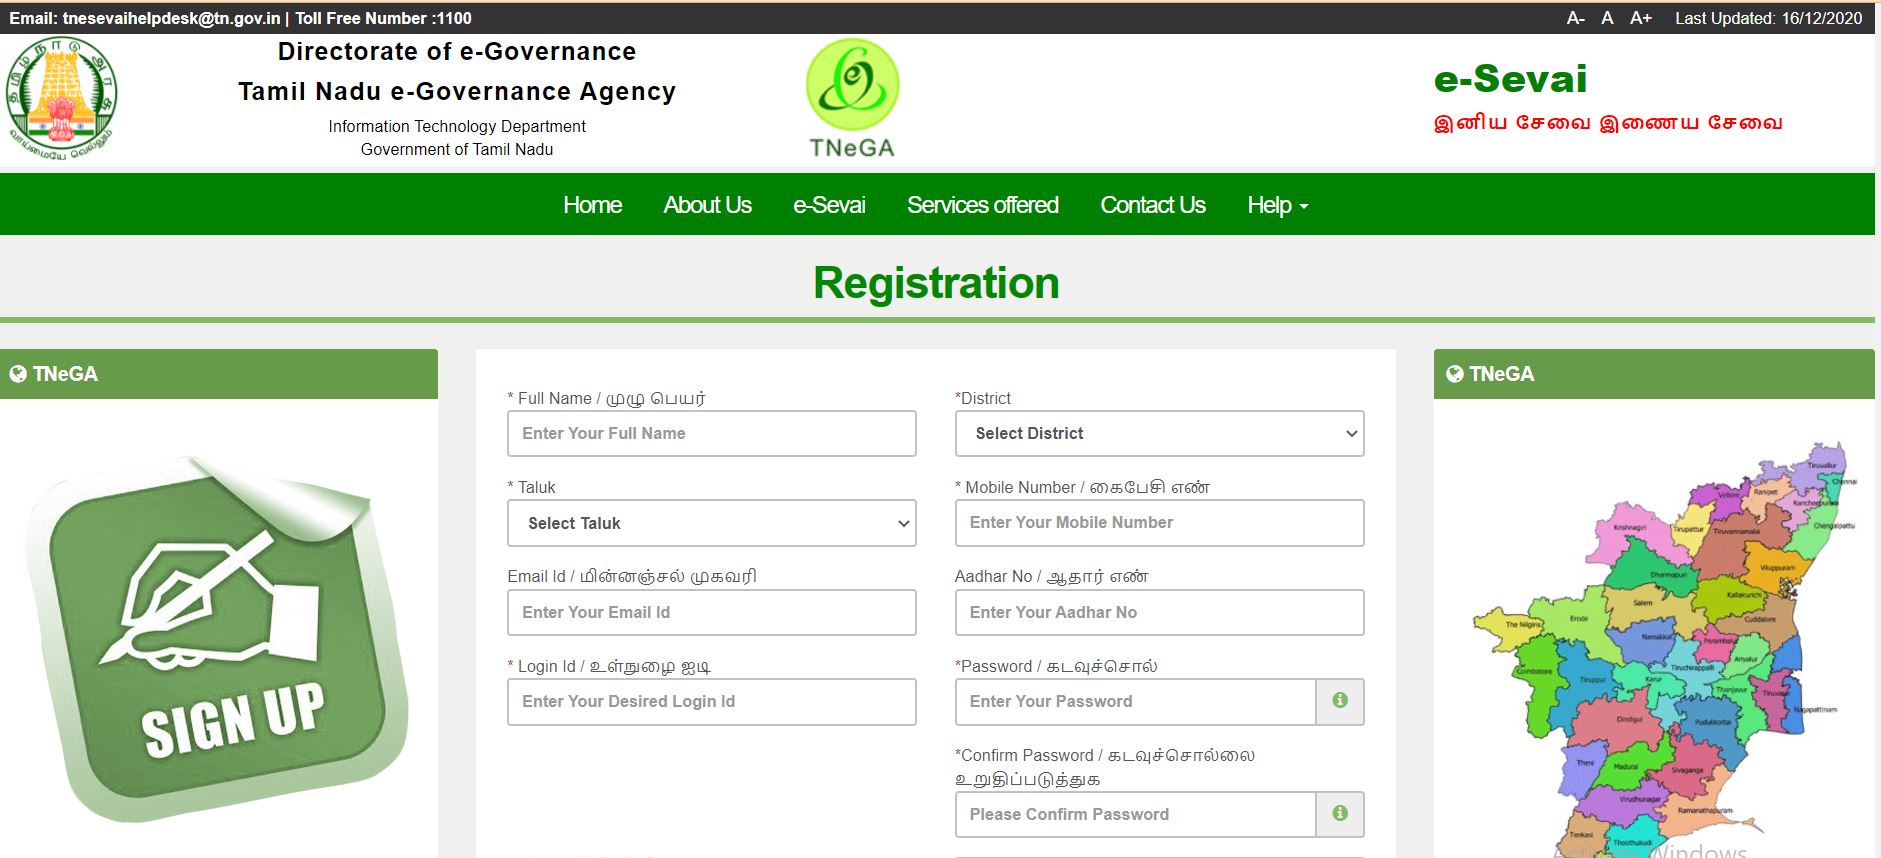The image size is (1881, 858).
Task: Click the e-Sevai red heading text
Action: pos(1511,79)
